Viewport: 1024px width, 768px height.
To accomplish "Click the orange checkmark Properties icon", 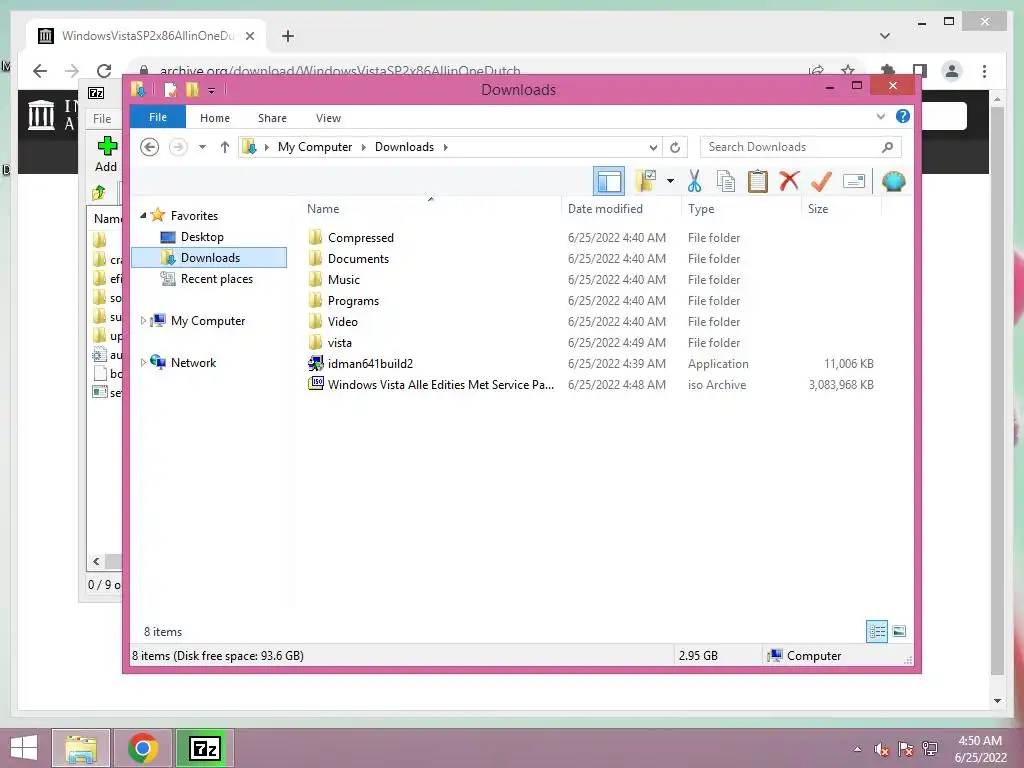I will [821, 181].
